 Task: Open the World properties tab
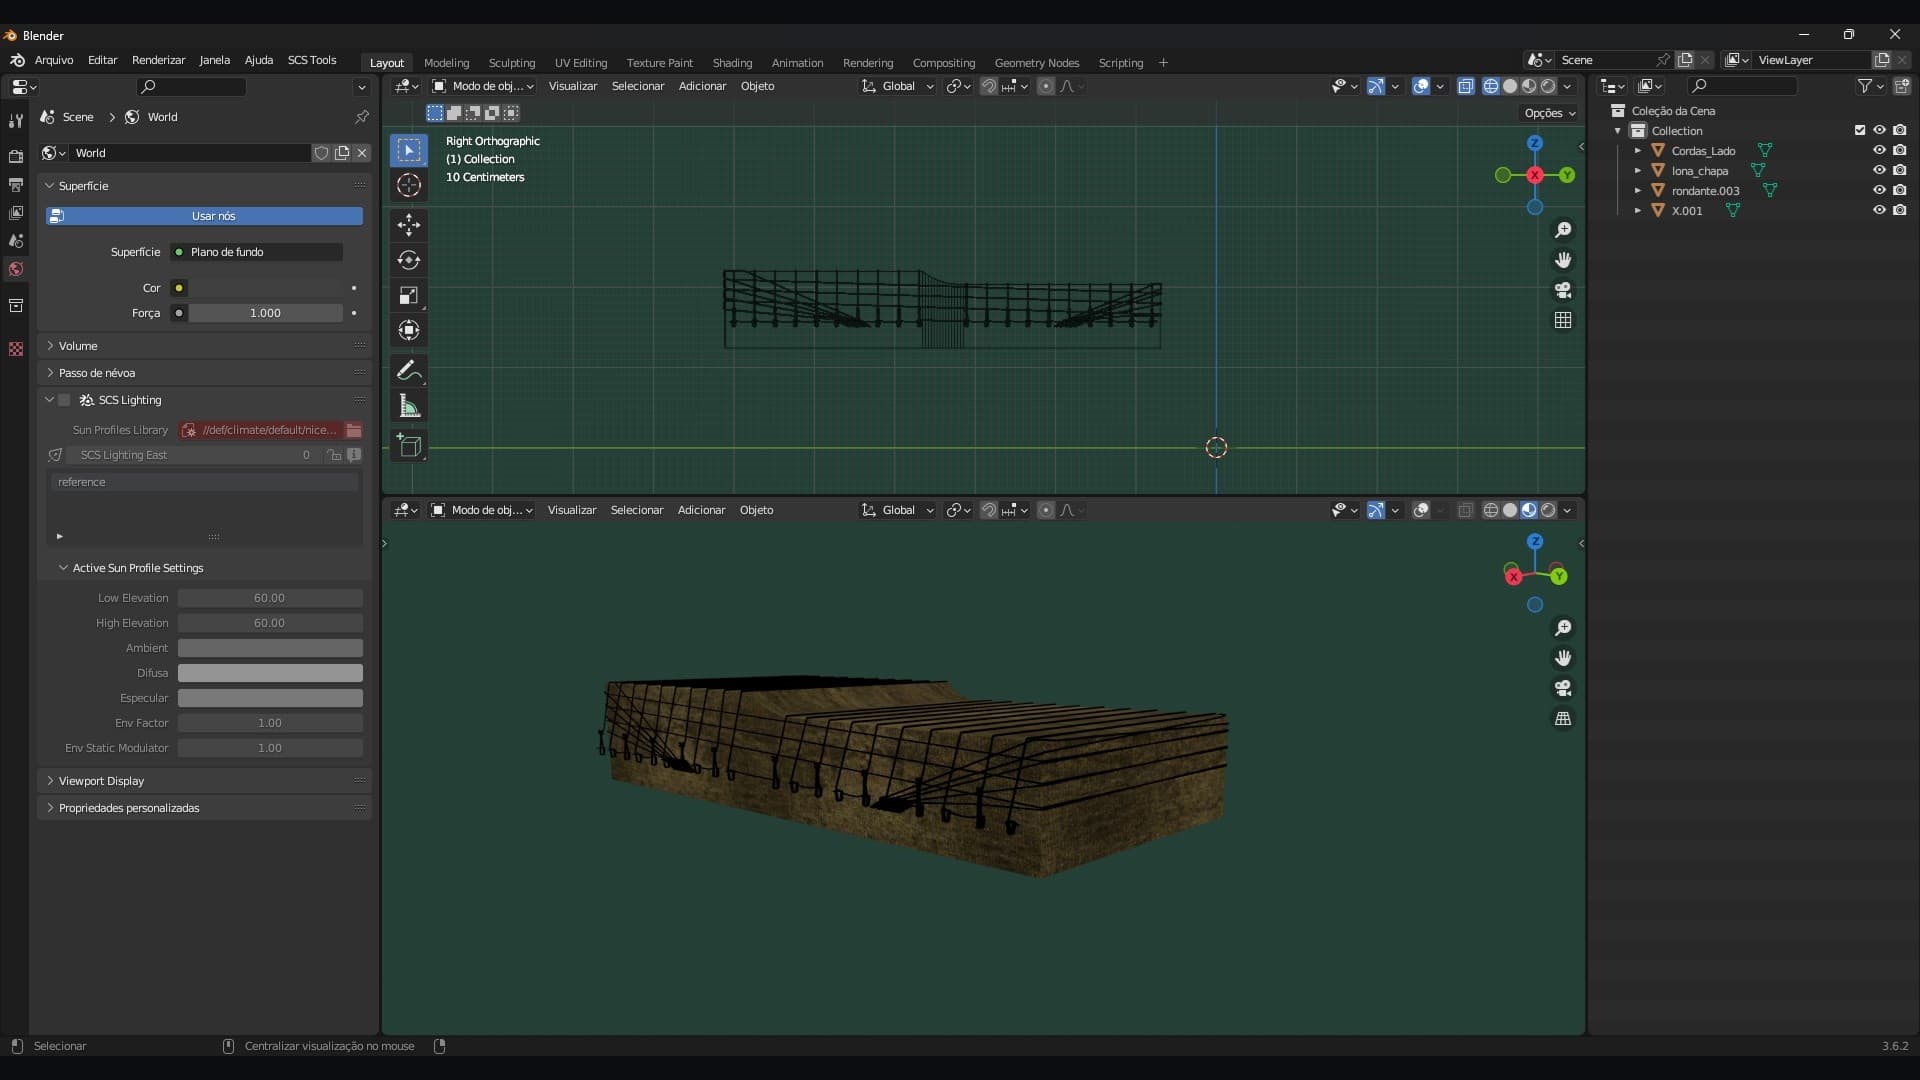15,269
